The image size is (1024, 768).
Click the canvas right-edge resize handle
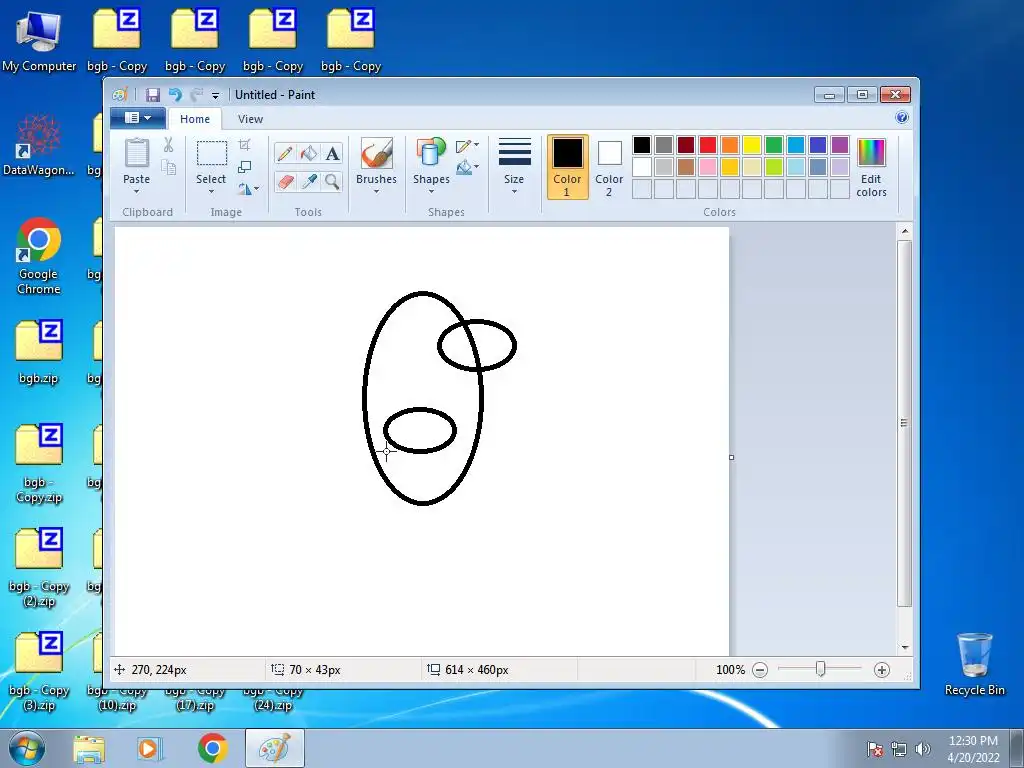pyautogui.click(x=731, y=457)
